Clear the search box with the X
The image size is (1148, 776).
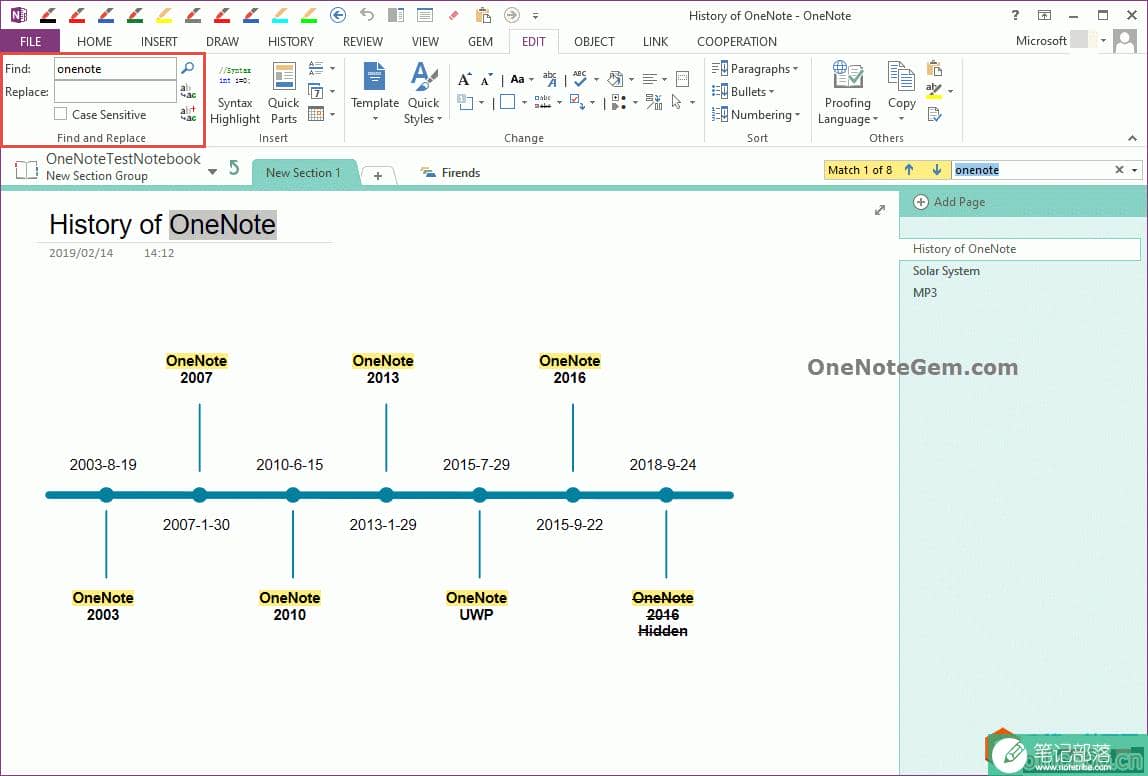tap(1119, 170)
